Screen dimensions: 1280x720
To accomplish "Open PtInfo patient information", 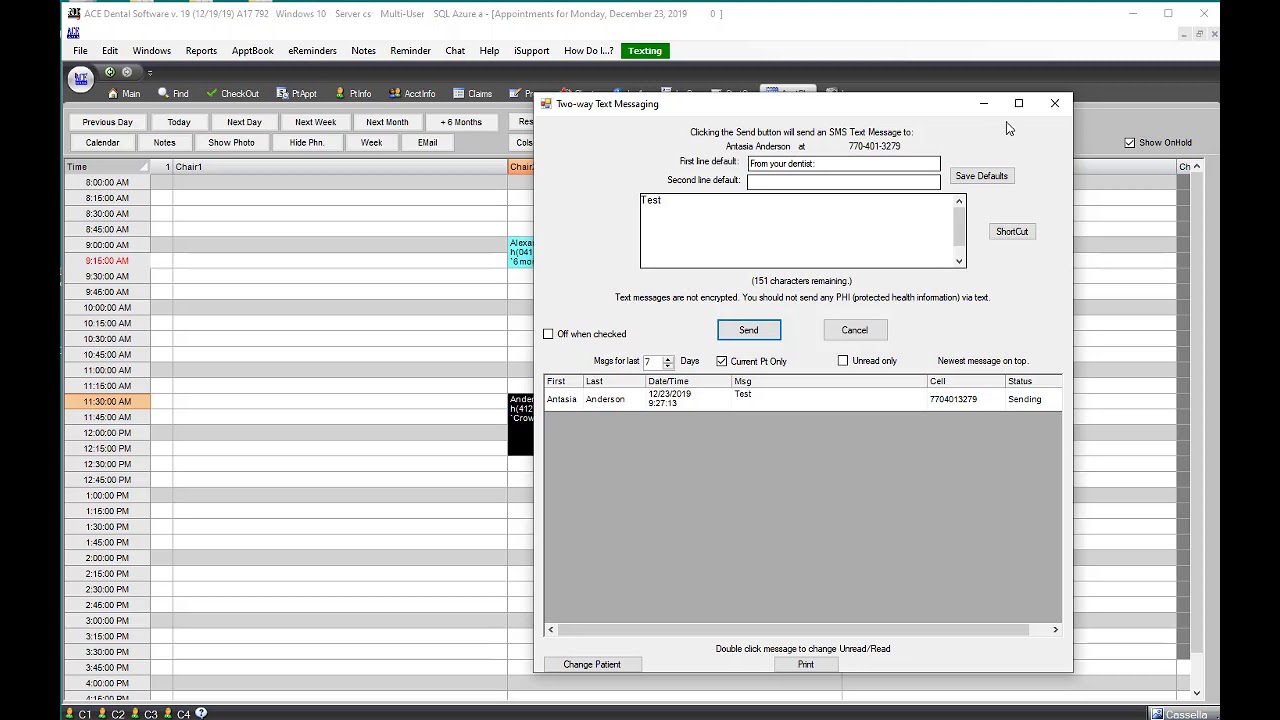I will (x=354, y=94).
